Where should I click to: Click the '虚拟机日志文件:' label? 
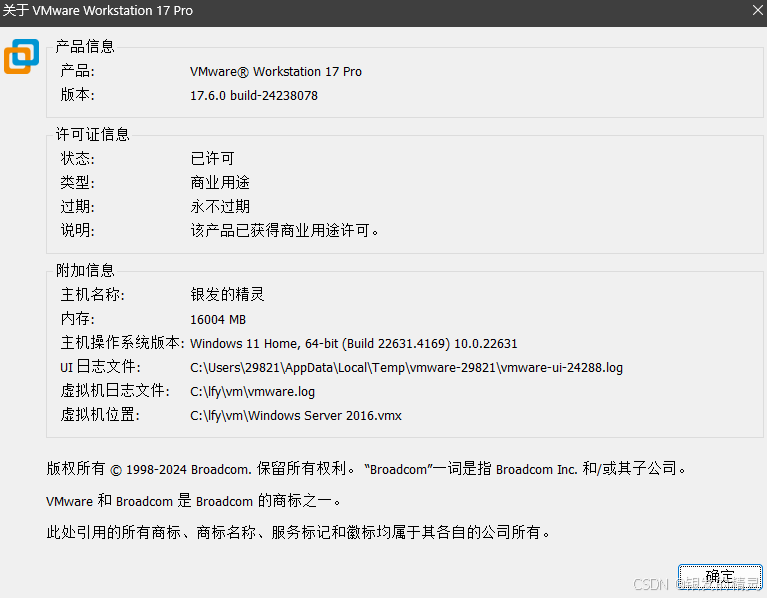[115, 391]
